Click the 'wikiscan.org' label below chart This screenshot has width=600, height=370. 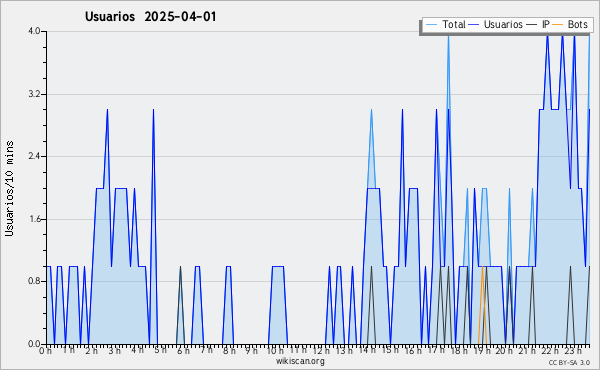tap(300, 361)
